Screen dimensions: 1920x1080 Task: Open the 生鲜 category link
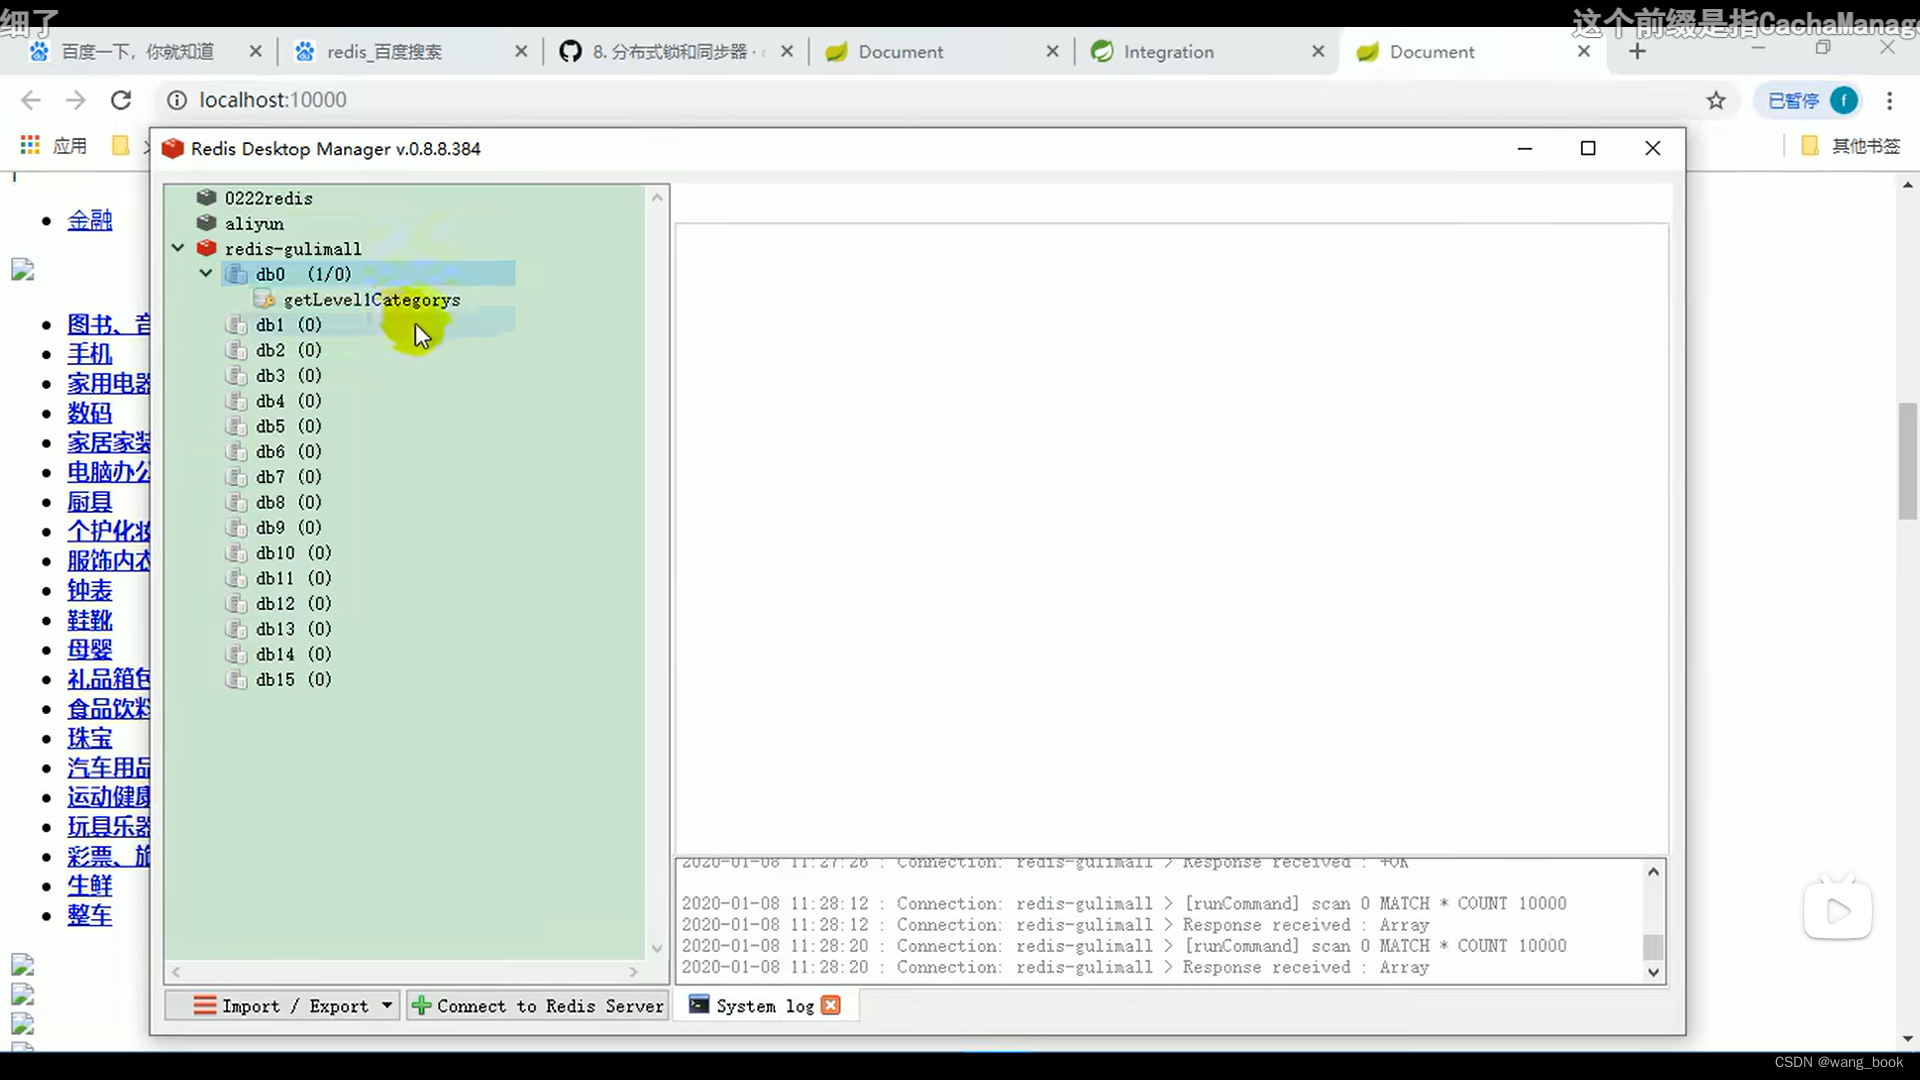tap(90, 886)
